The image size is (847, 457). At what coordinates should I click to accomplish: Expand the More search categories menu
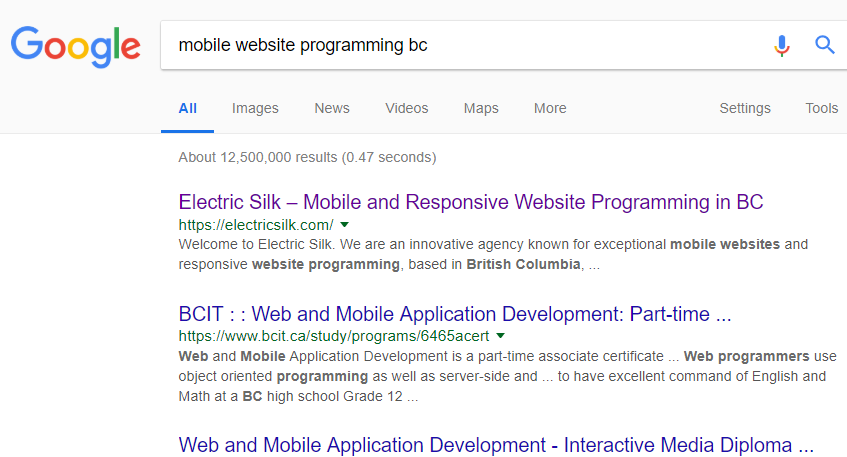coord(550,109)
